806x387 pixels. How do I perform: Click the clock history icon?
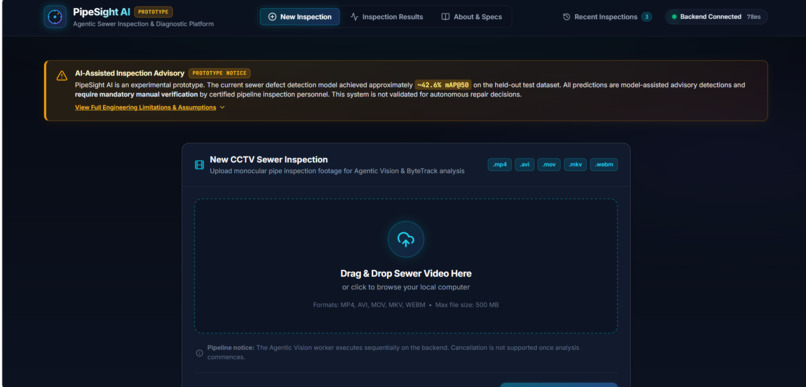566,17
